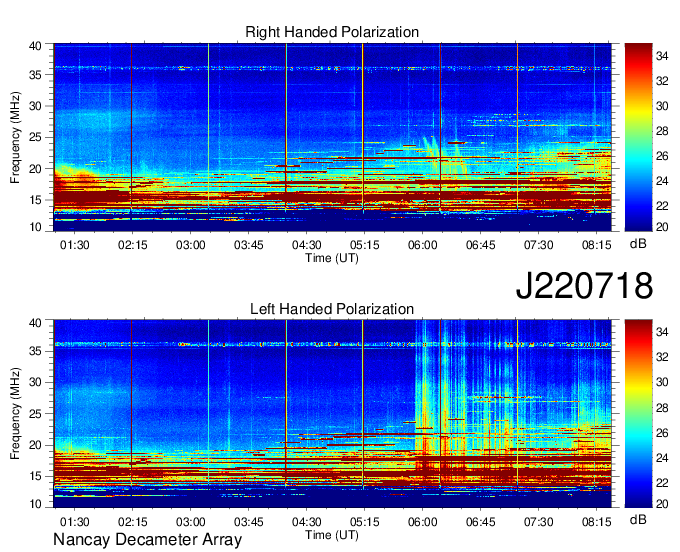Click the 07:30 time tick under the Left Handed plot
Image resolution: width=680 pixels, height=552 pixels.
539,522
